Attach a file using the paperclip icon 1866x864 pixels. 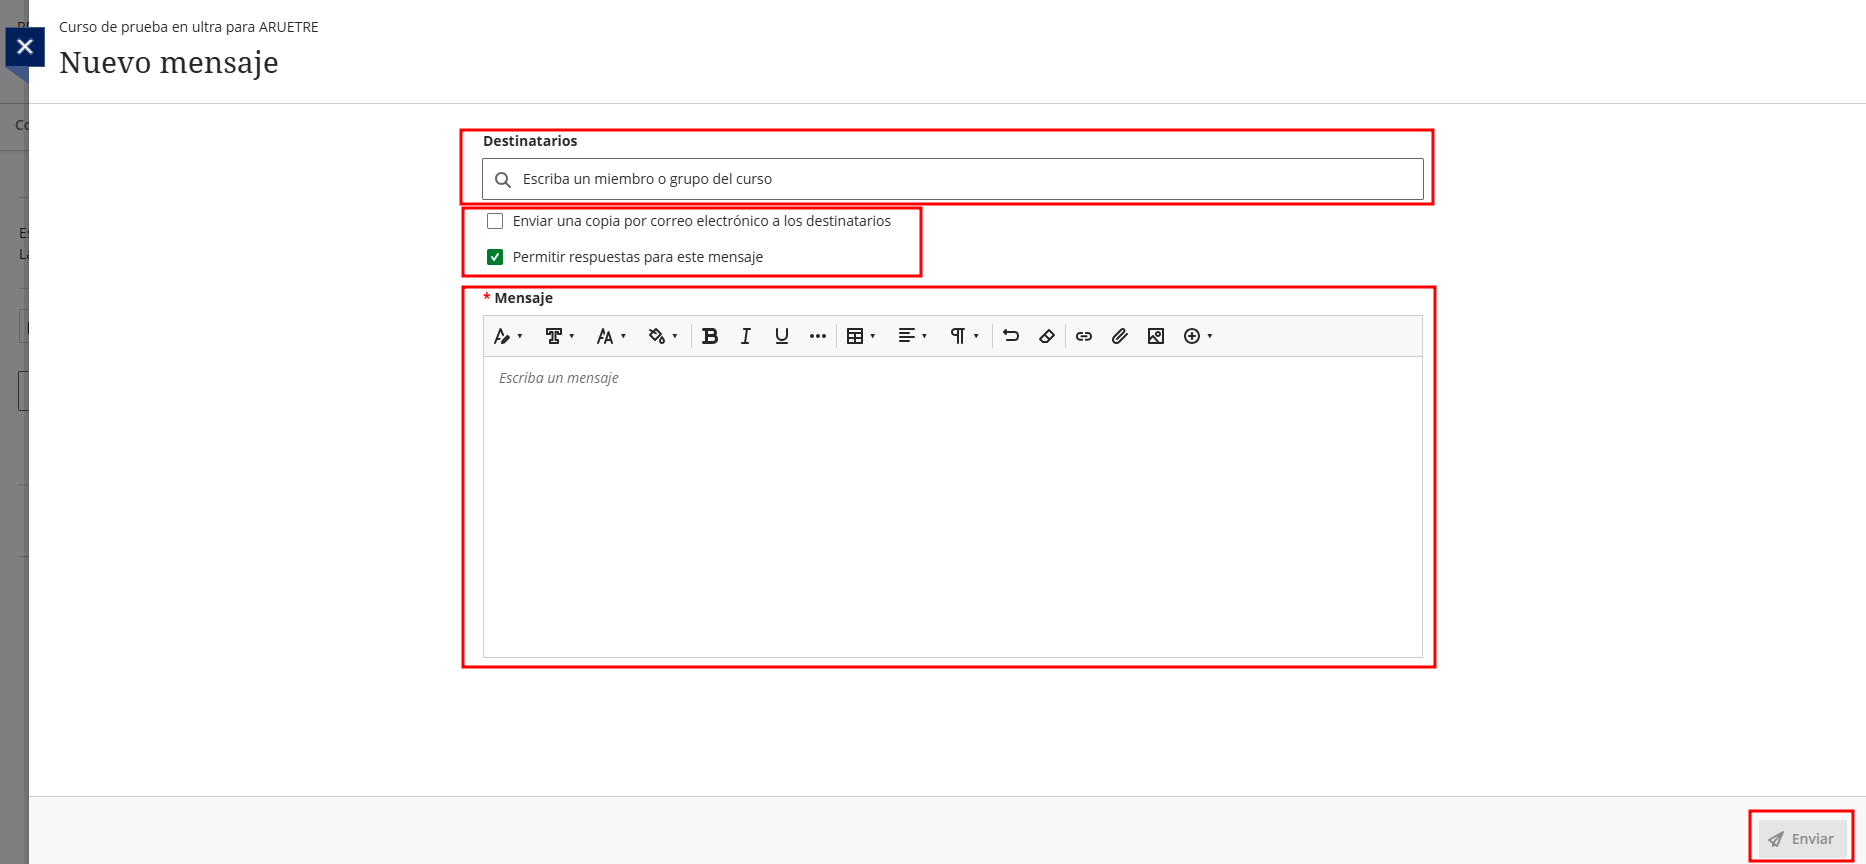coord(1120,336)
